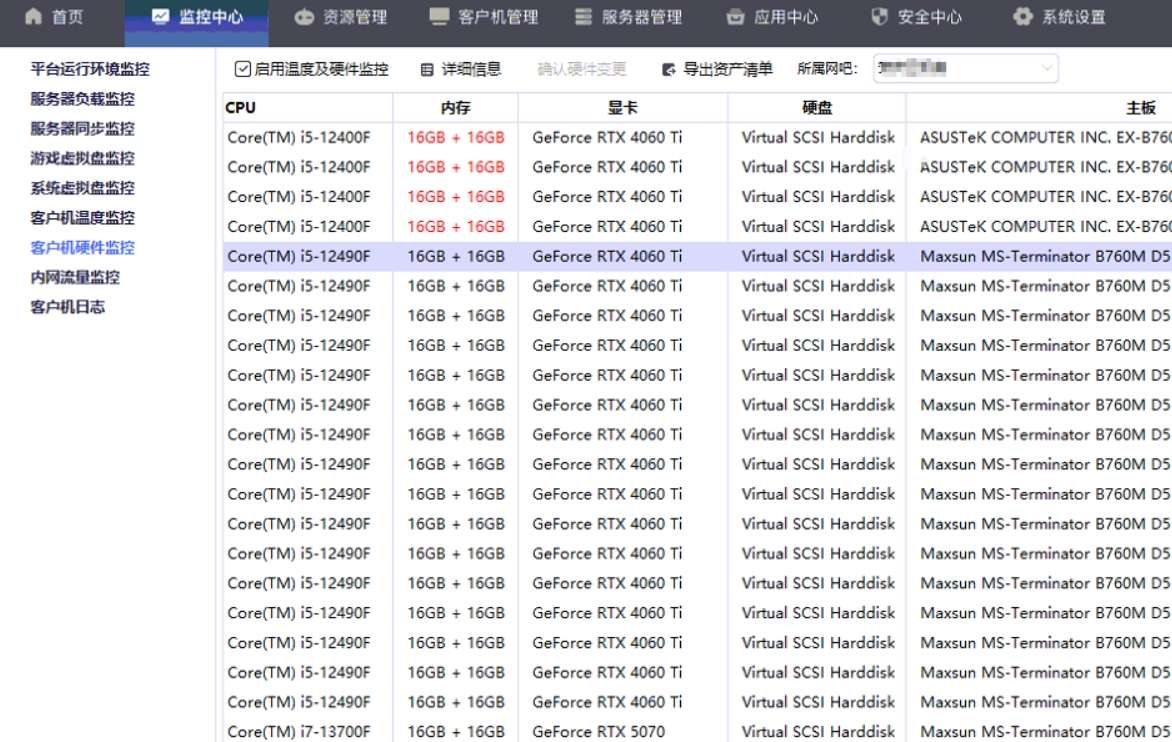Click 导出资产清单 button
The height and width of the screenshot is (742, 1172).
717,69
